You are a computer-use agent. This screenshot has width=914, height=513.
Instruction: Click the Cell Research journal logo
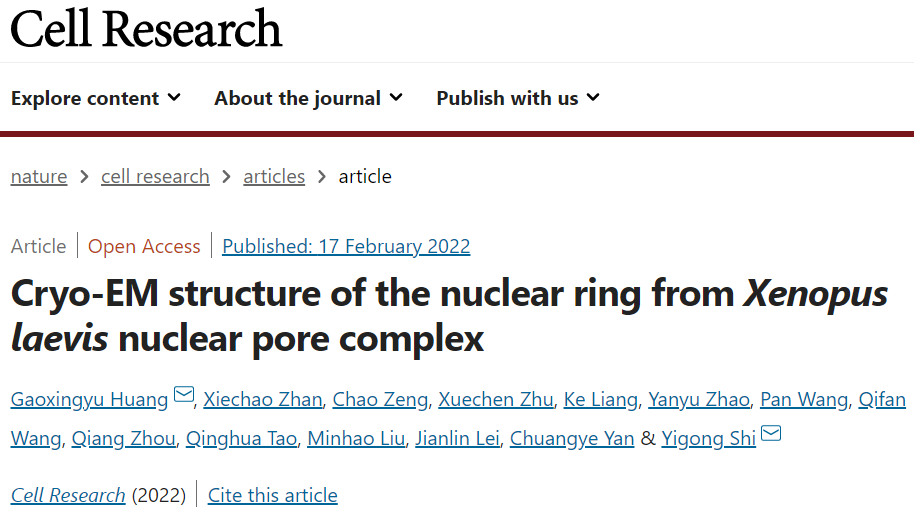point(146,28)
